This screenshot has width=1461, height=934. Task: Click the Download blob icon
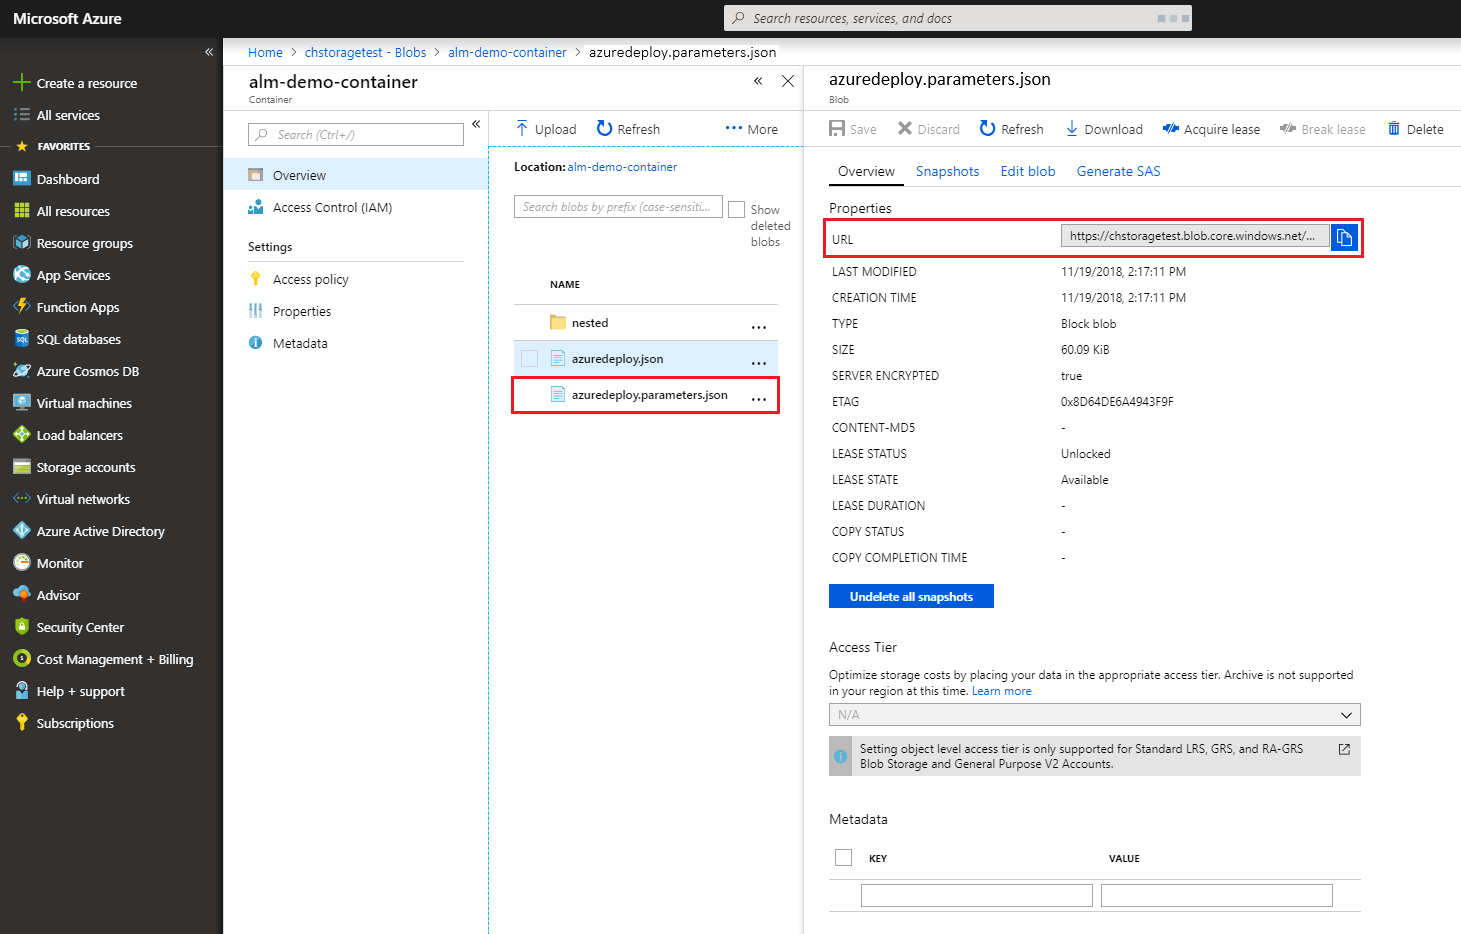(x=1072, y=129)
